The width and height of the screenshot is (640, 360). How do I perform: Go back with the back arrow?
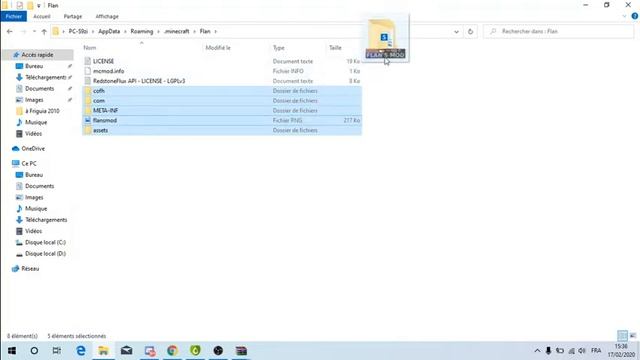tap(9, 31)
